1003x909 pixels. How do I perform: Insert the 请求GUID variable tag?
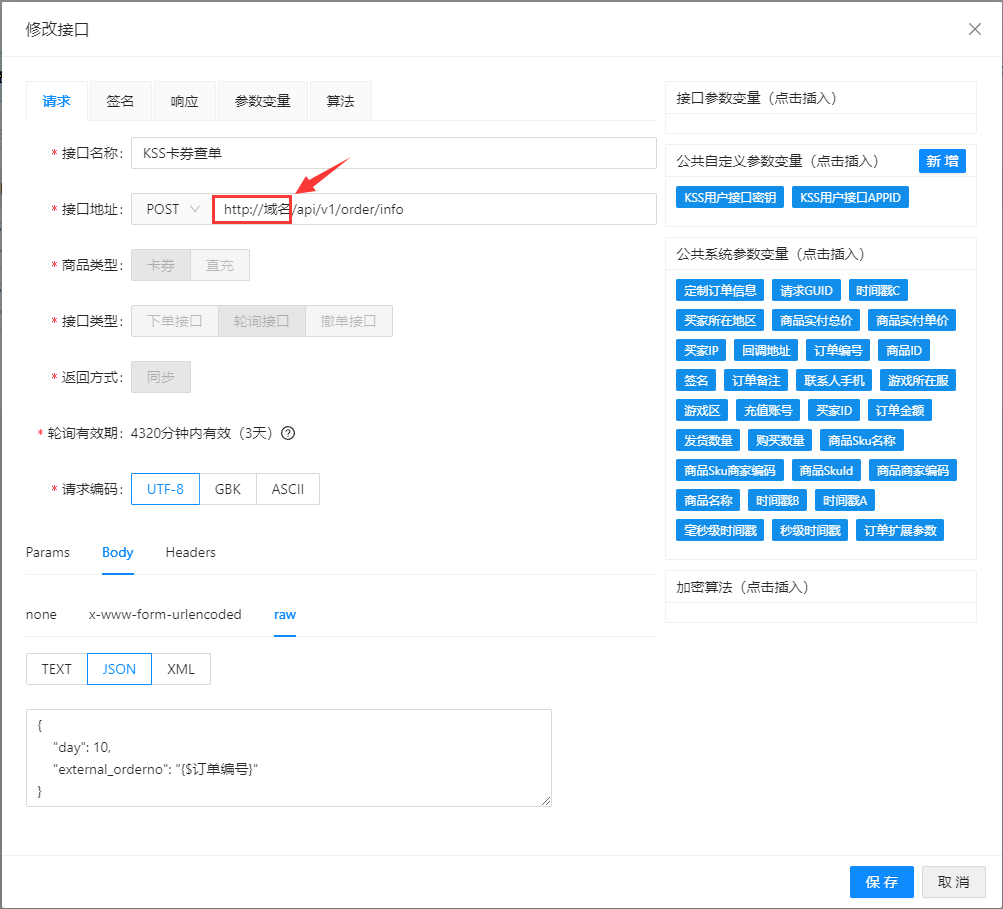click(x=806, y=290)
